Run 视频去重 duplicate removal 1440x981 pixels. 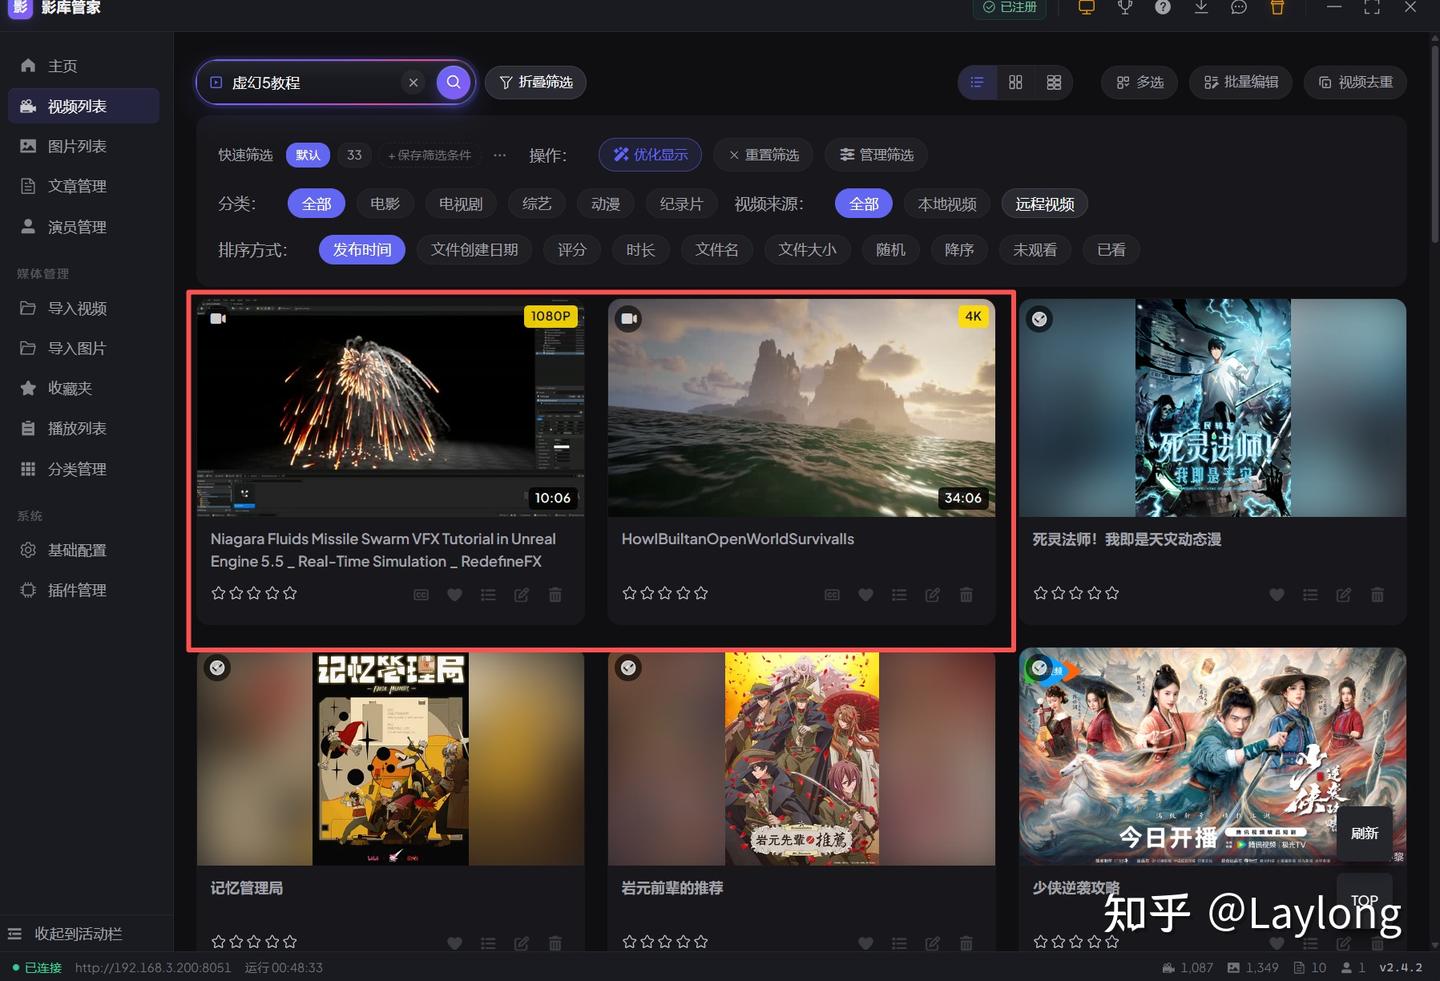click(1355, 82)
